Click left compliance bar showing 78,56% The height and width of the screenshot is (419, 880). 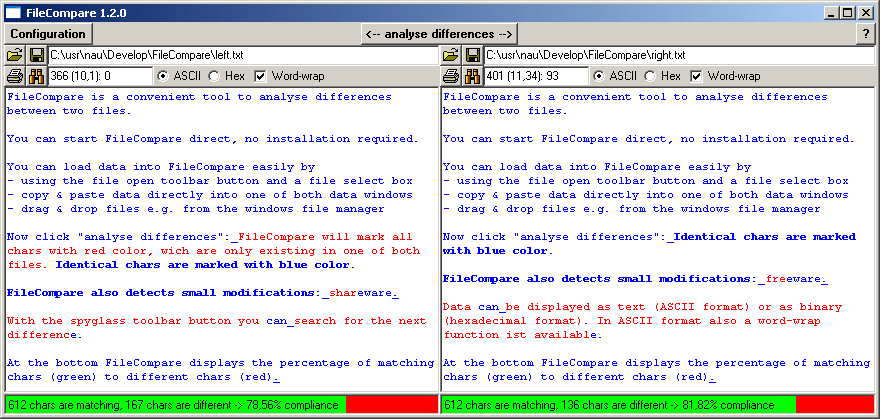tap(222, 405)
